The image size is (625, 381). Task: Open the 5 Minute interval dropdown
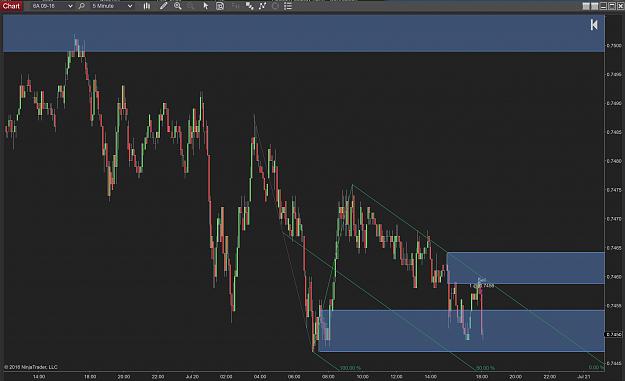[112, 6]
